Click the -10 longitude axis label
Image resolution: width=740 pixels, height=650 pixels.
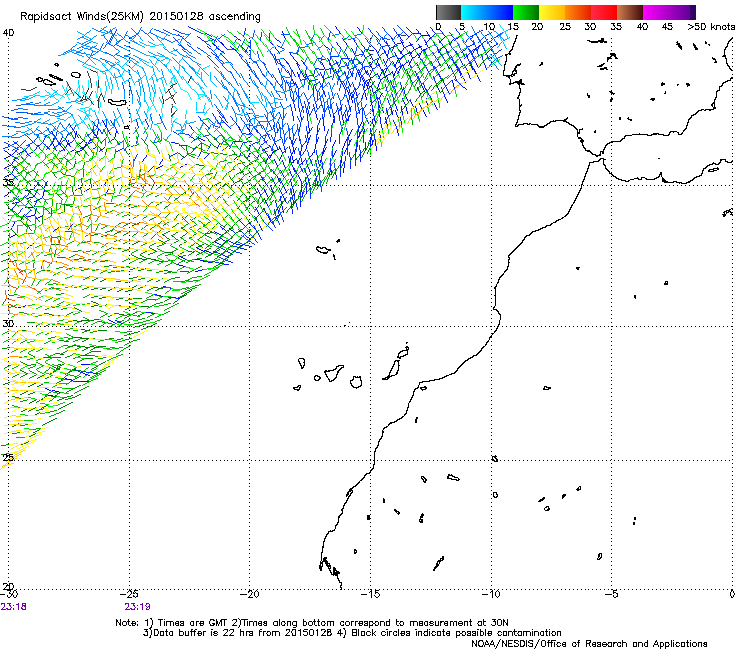(x=491, y=594)
